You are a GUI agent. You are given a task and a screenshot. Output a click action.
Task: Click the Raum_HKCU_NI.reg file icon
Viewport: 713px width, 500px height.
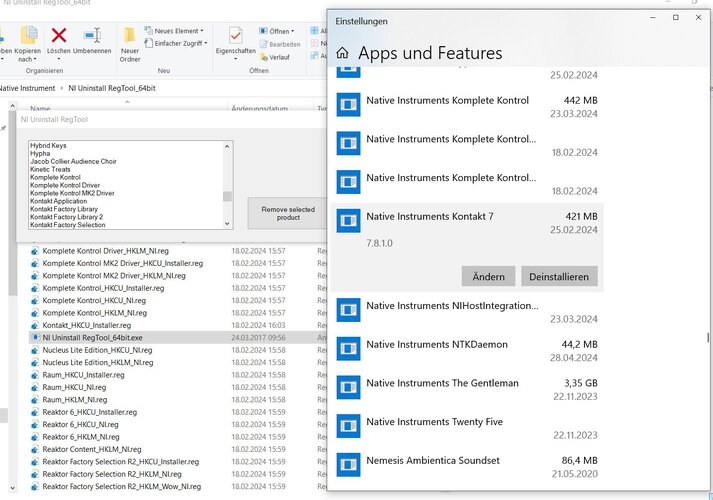click(x=35, y=387)
